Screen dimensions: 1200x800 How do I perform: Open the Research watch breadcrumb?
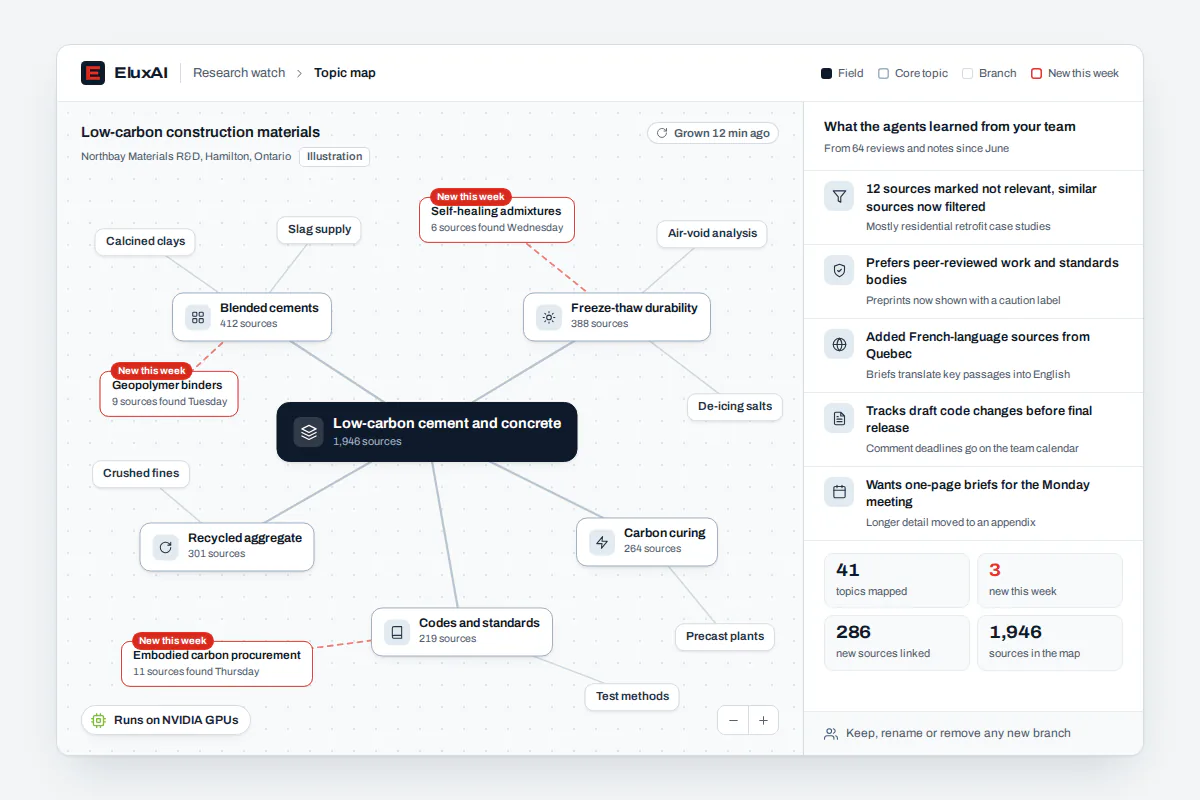tap(239, 73)
